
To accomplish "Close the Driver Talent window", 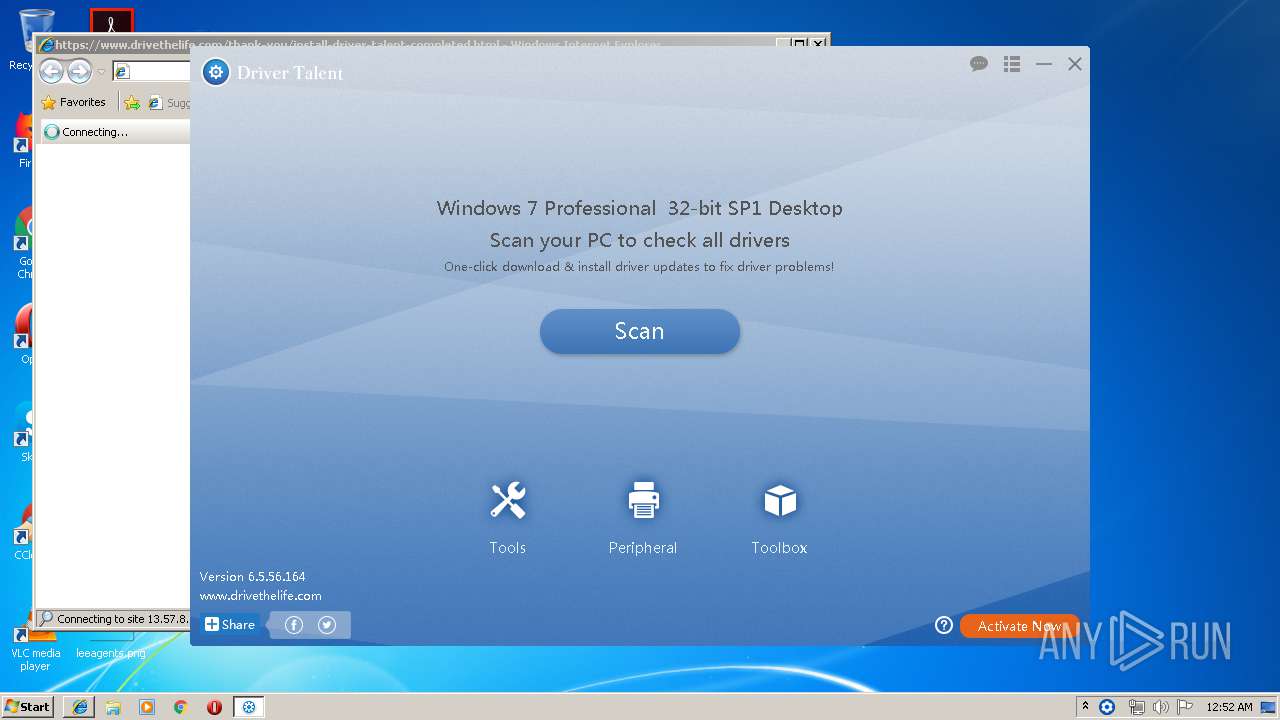I will point(1075,64).
